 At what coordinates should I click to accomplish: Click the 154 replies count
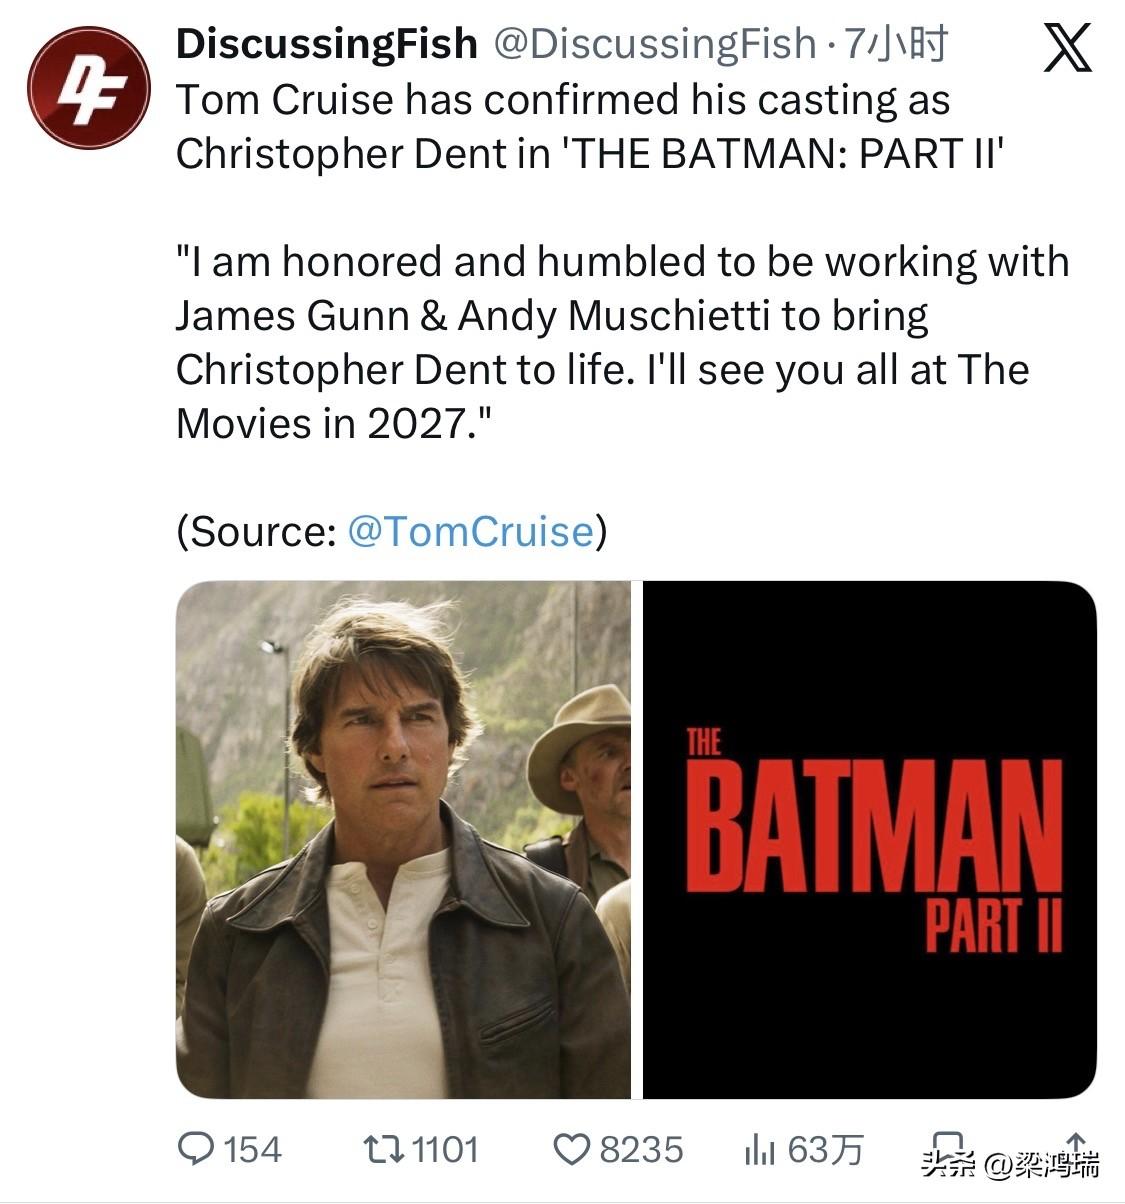click(x=251, y=1150)
